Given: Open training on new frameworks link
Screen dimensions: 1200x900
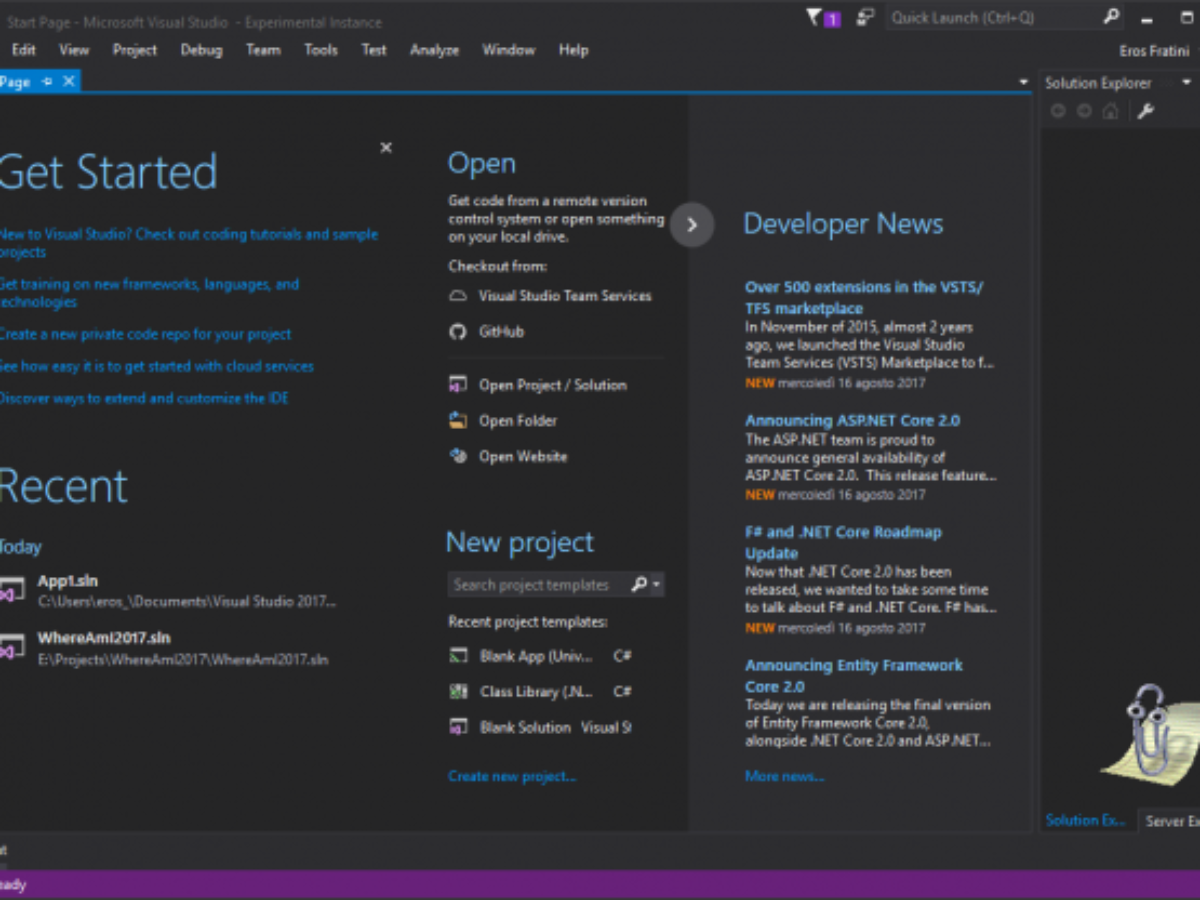Looking at the screenshot, I should (149, 293).
